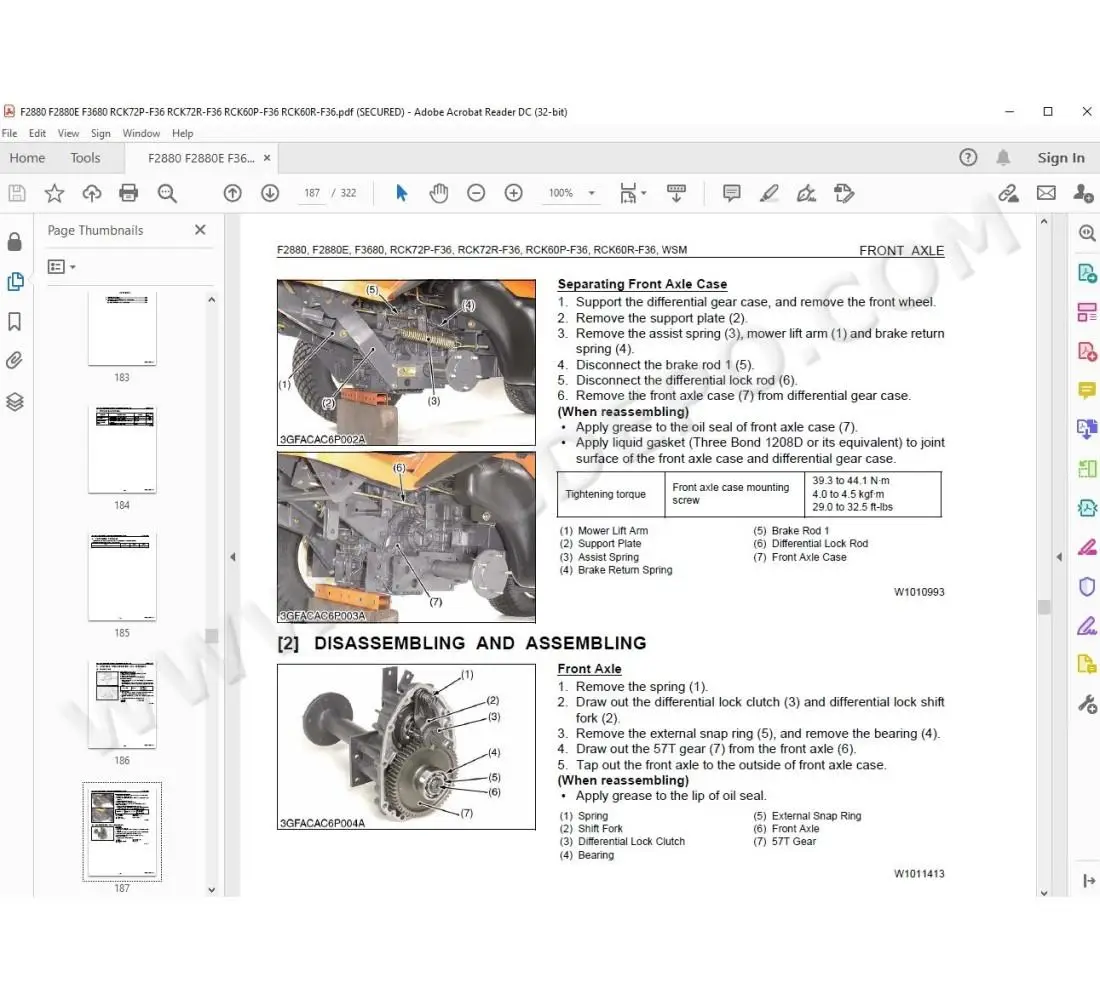Click the page number field 187
Screen dimensions: 1100x1000
coord(311,193)
